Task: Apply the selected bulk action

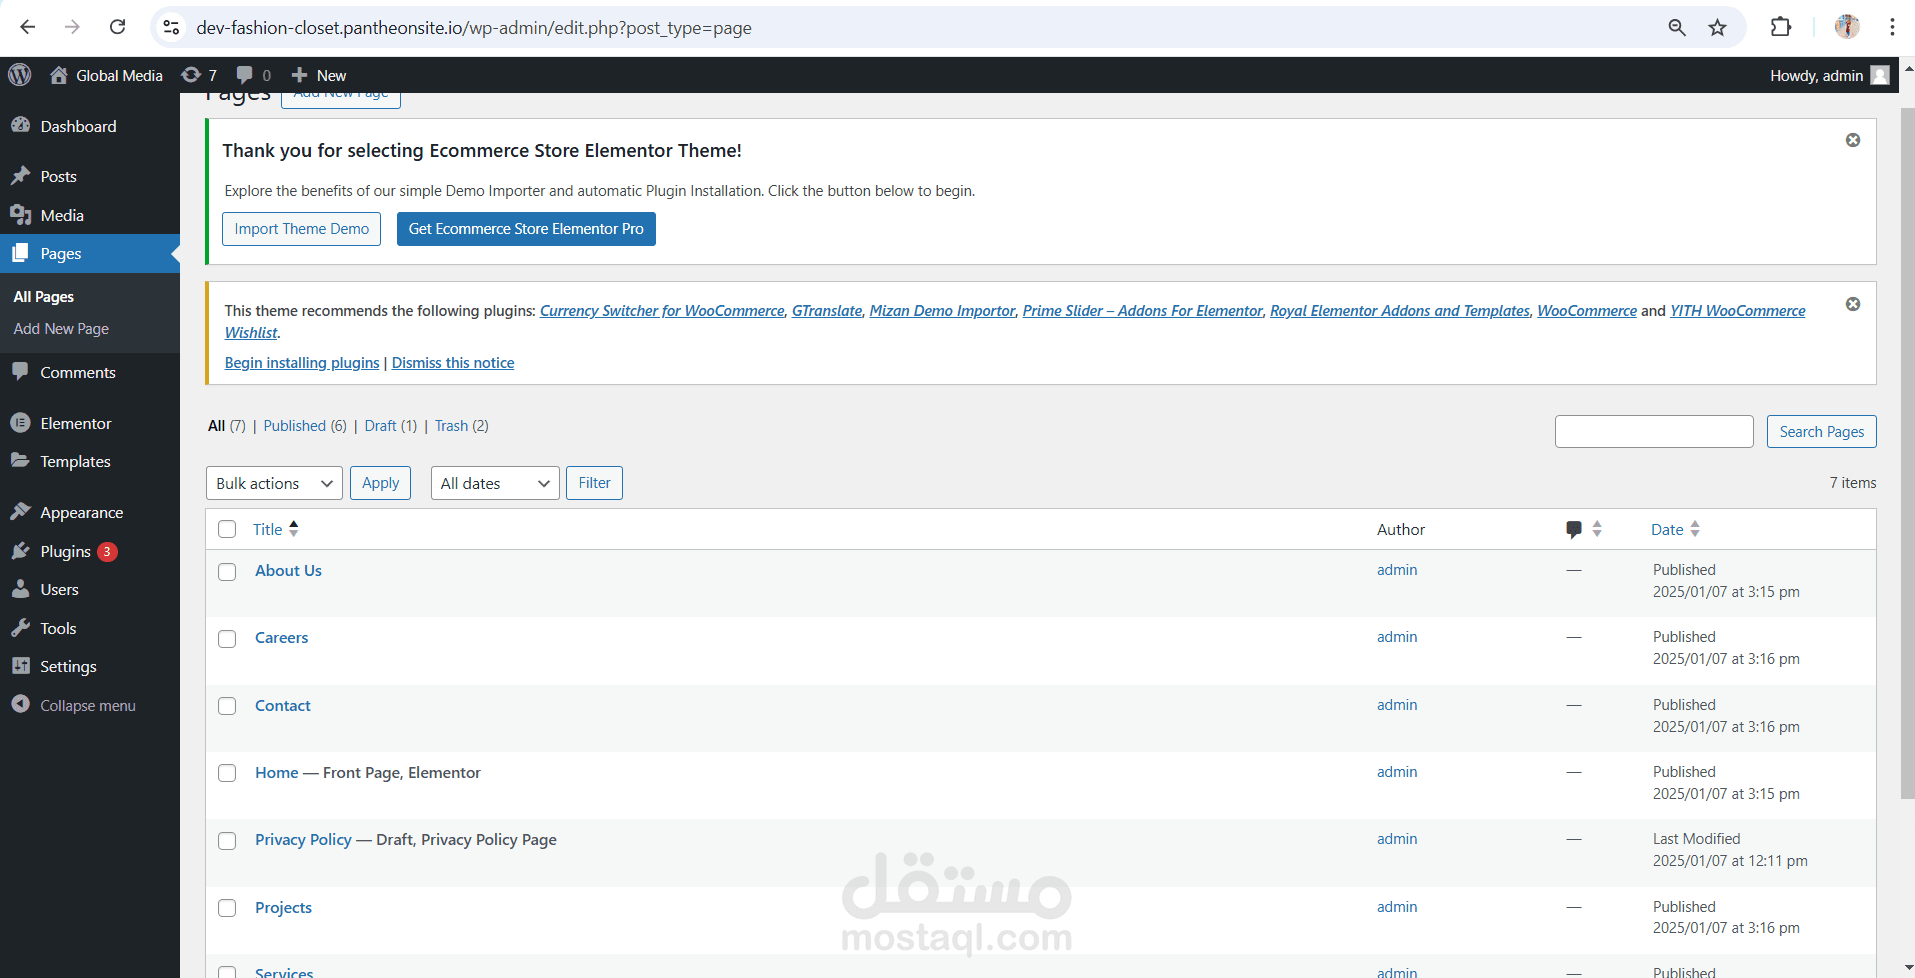Action: coord(380,483)
